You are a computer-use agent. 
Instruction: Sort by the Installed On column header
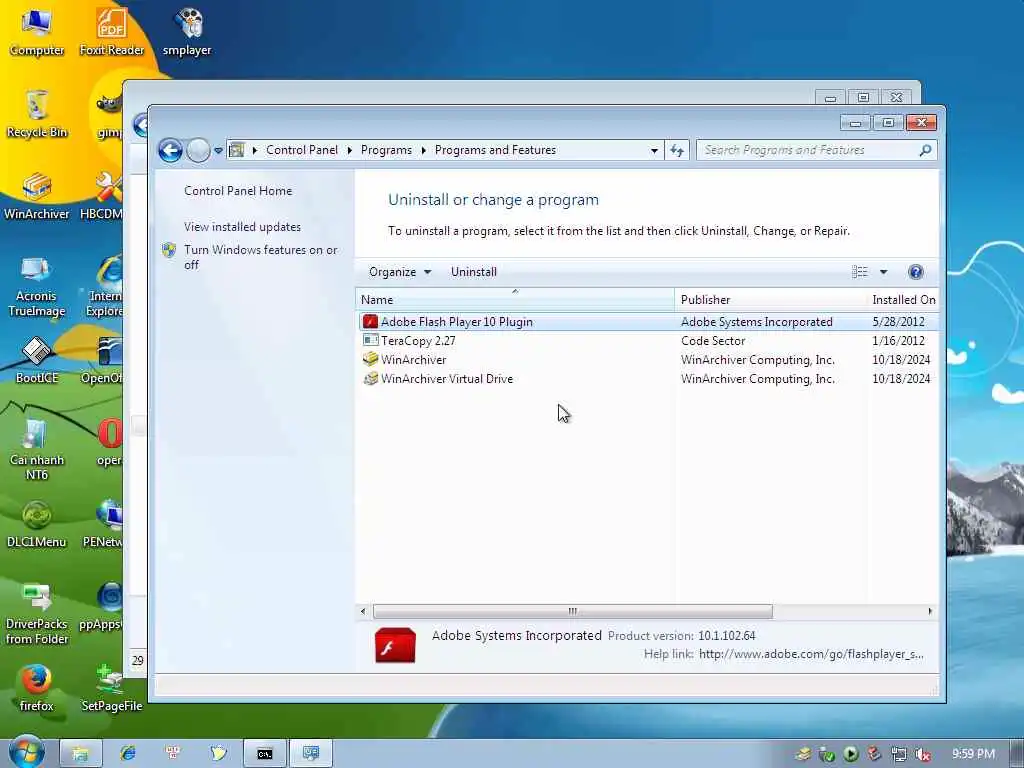[x=903, y=299]
